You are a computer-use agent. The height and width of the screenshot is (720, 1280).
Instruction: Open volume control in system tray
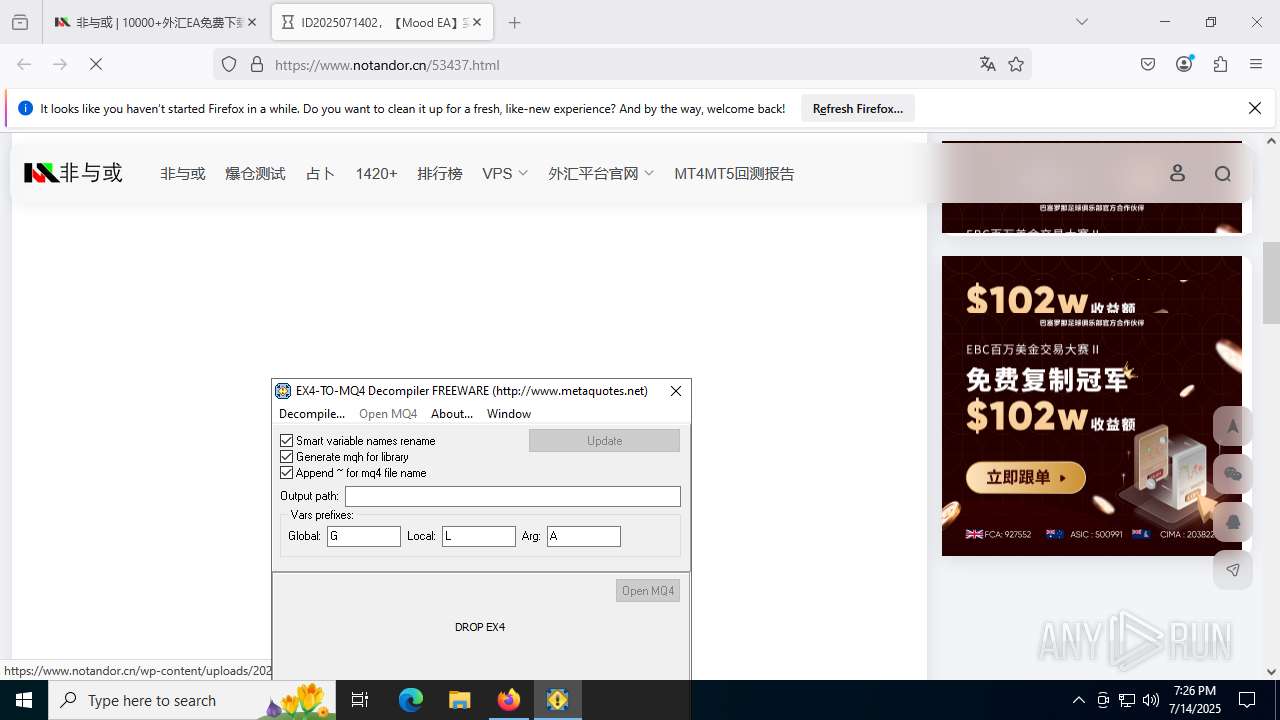click(x=1150, y=700)
